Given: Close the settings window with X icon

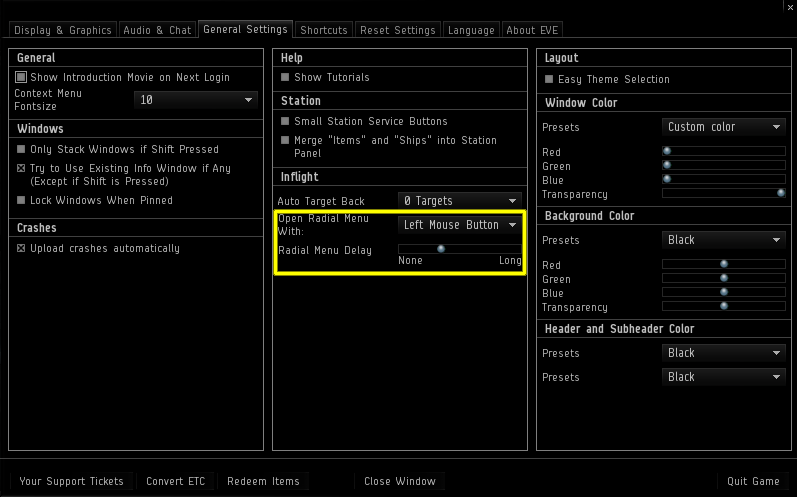Looking at the screenshot, I should [788, 6].
